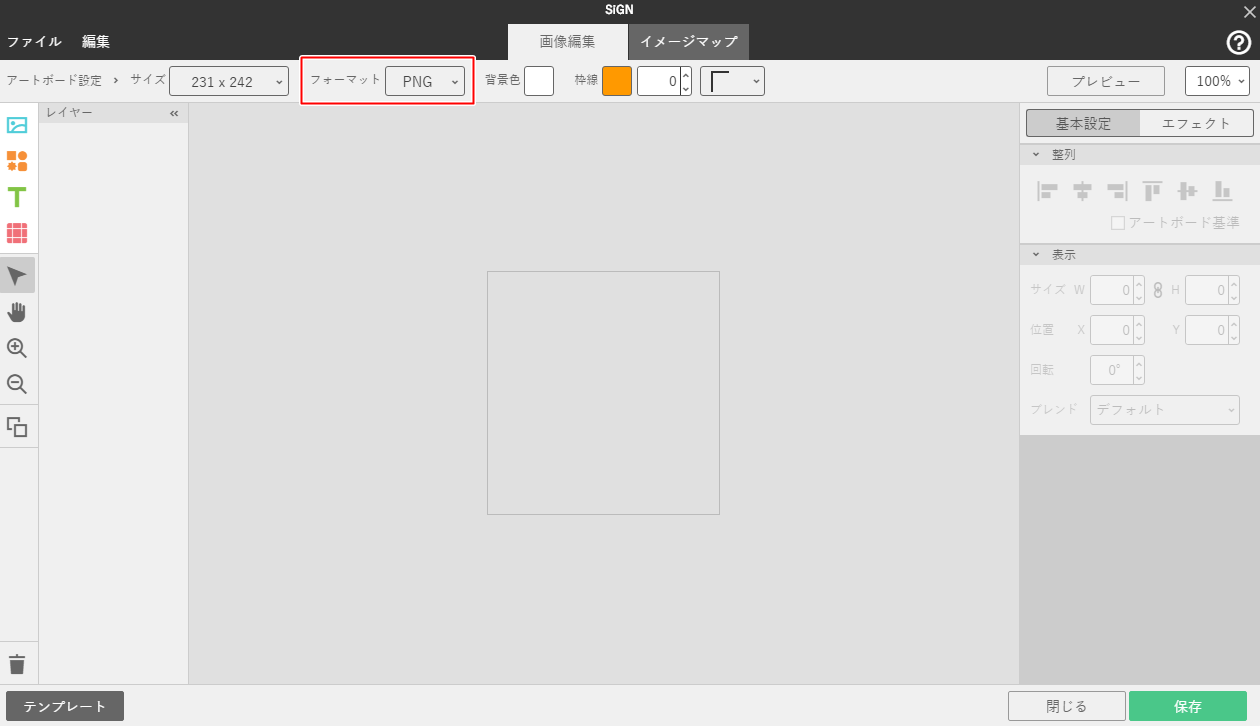Click the trash delete icon
Screen dimensions: 1260x726
[17, 665]
